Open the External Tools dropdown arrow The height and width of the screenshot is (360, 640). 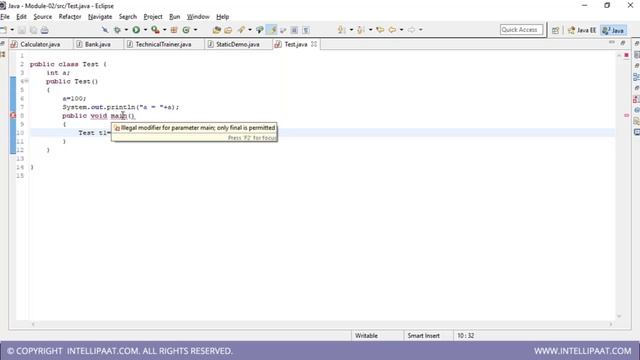164,30
